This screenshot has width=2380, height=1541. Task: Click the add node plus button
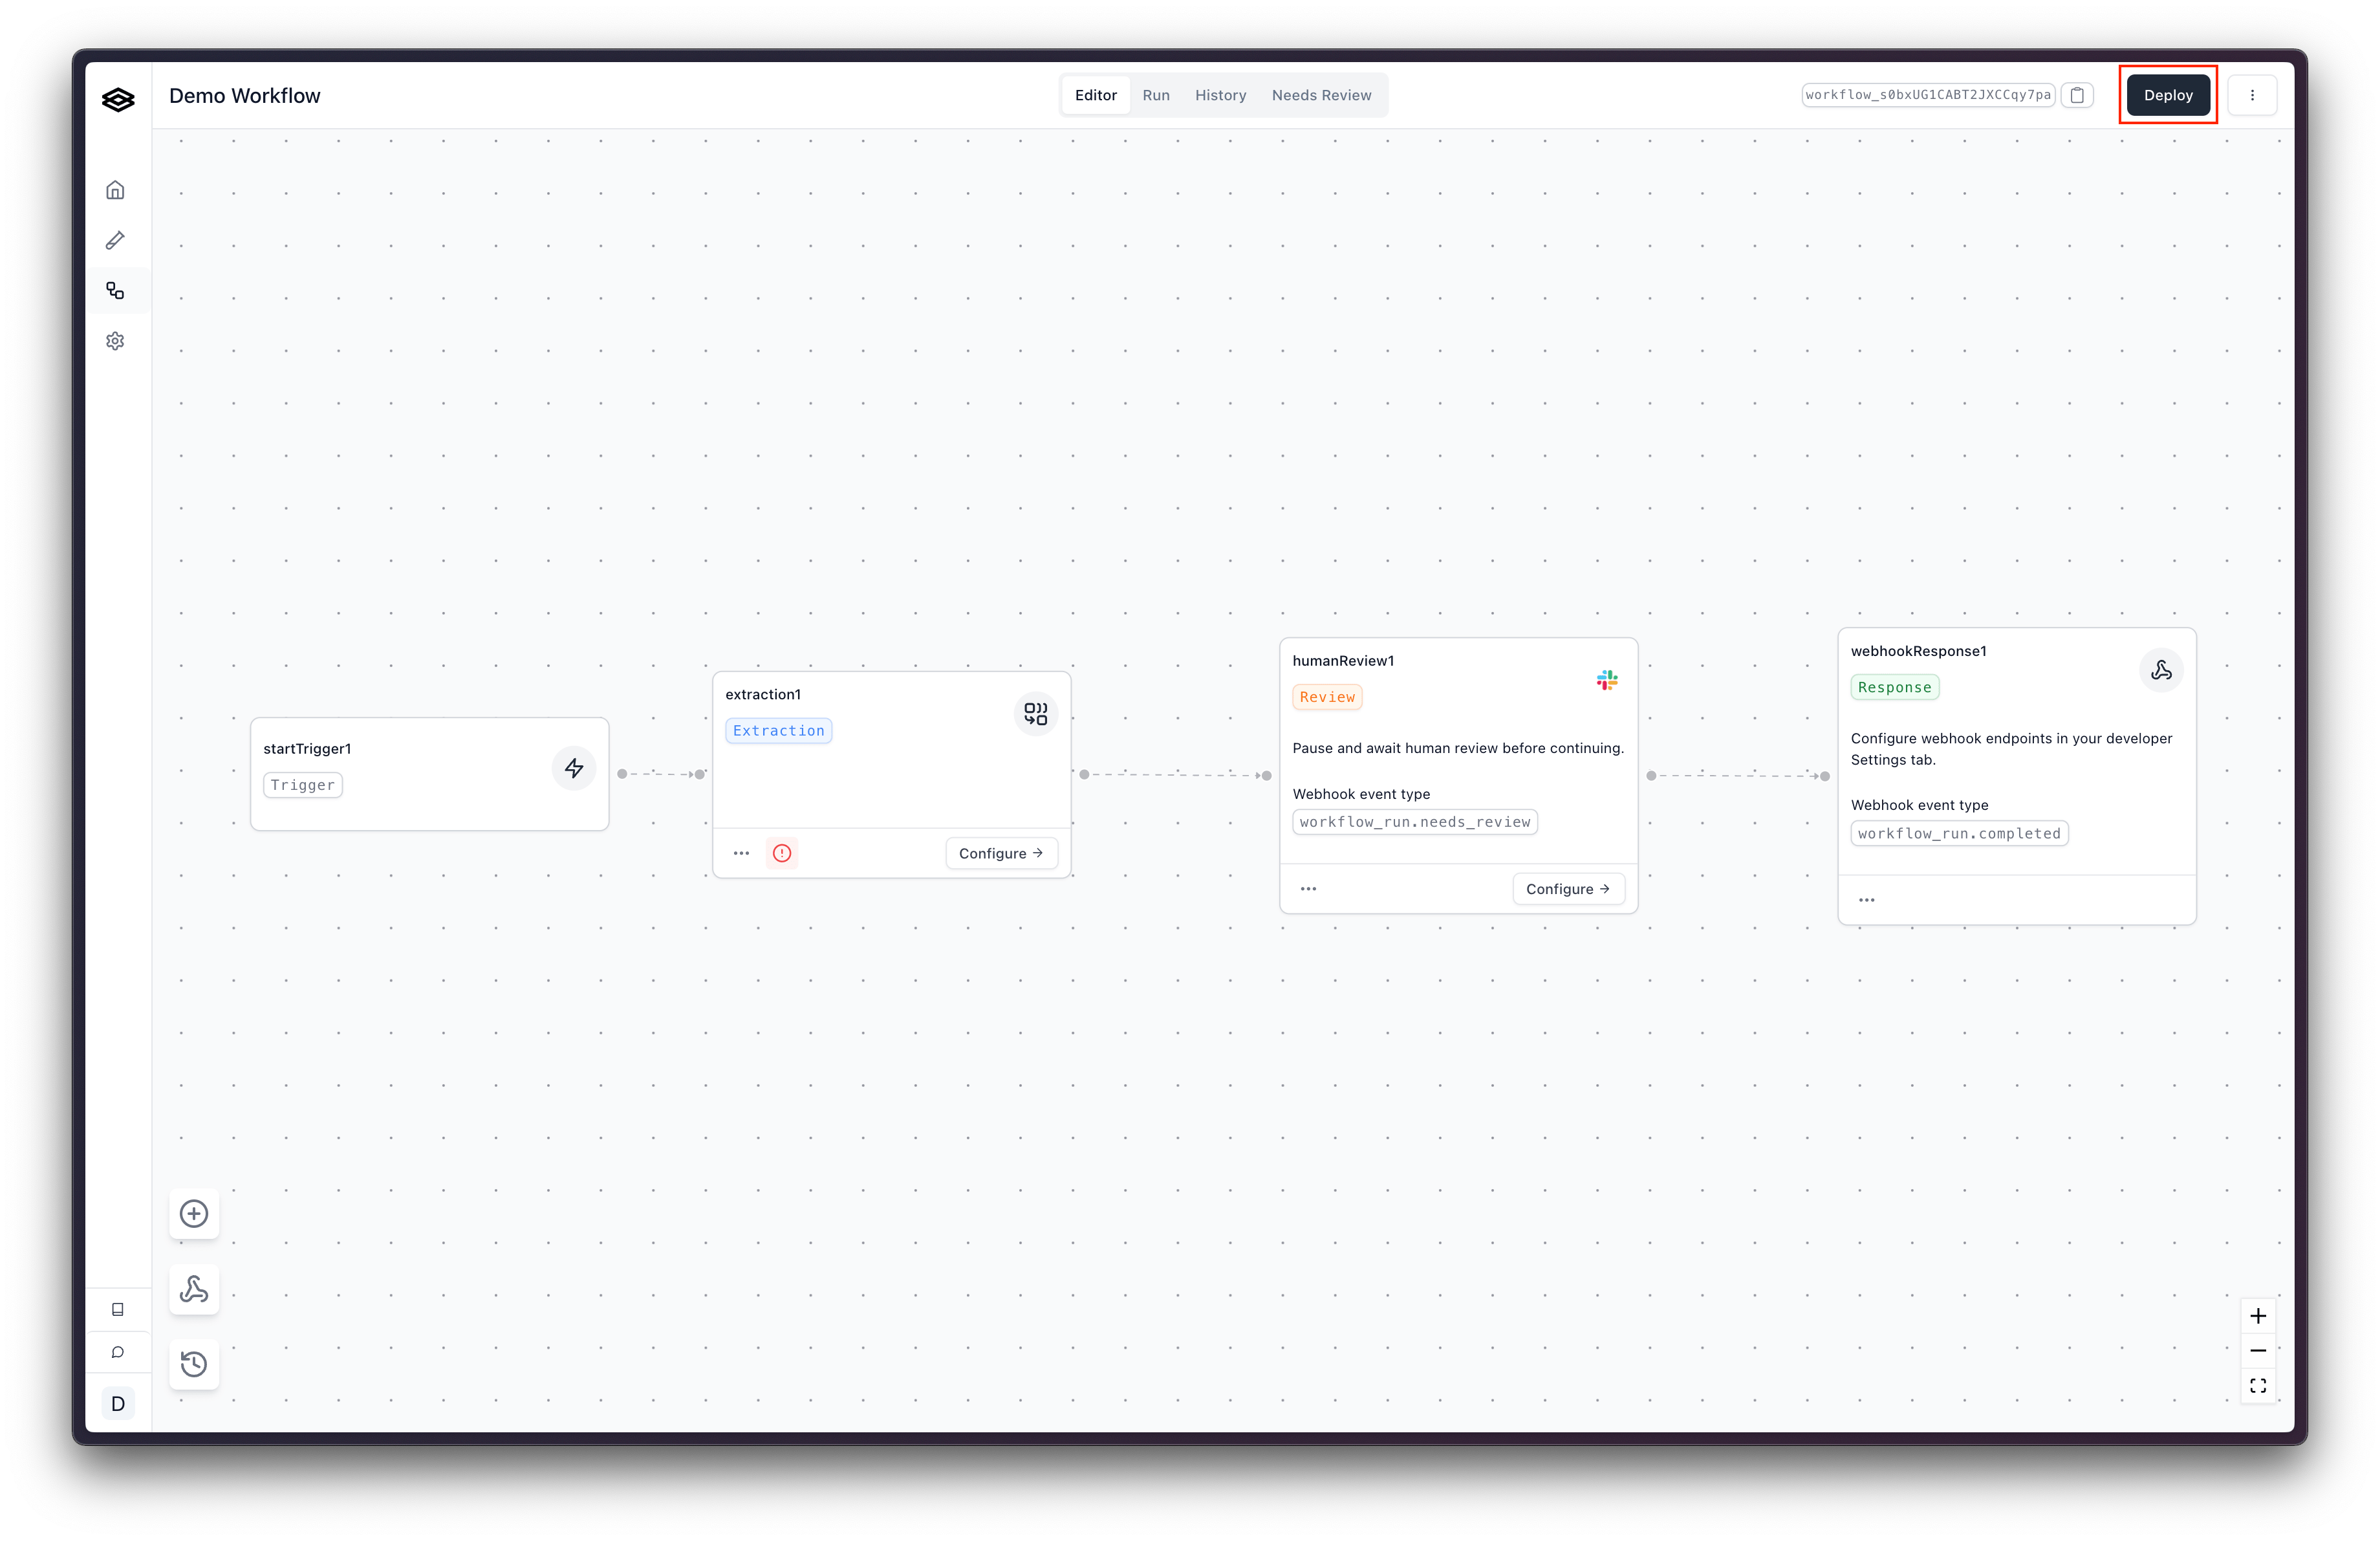pyautogui.click(x=194, y=1213)
